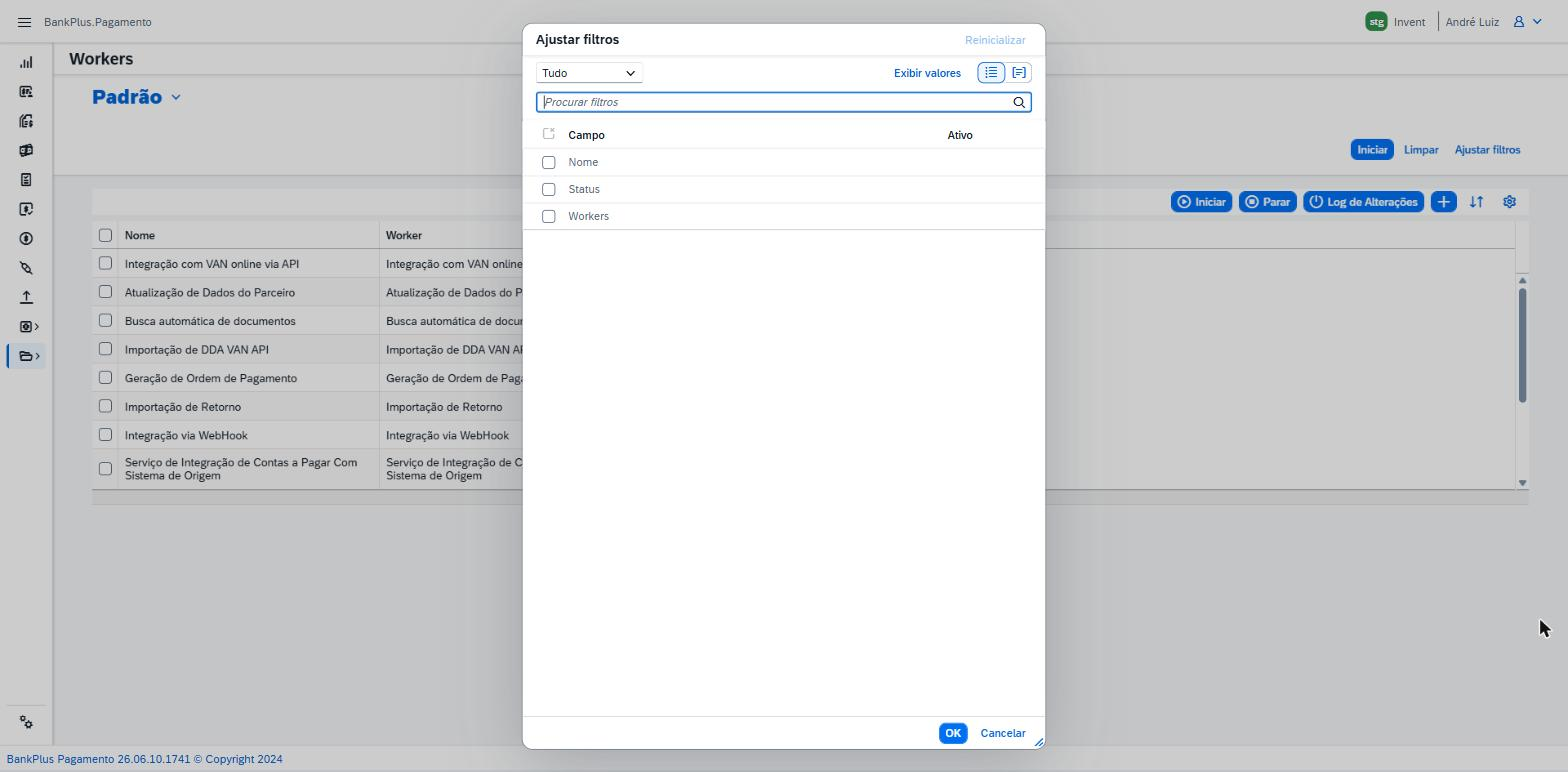Open the checklist document sidebar icon
This screenshot has width=1568, height=772.
[26, 180]
